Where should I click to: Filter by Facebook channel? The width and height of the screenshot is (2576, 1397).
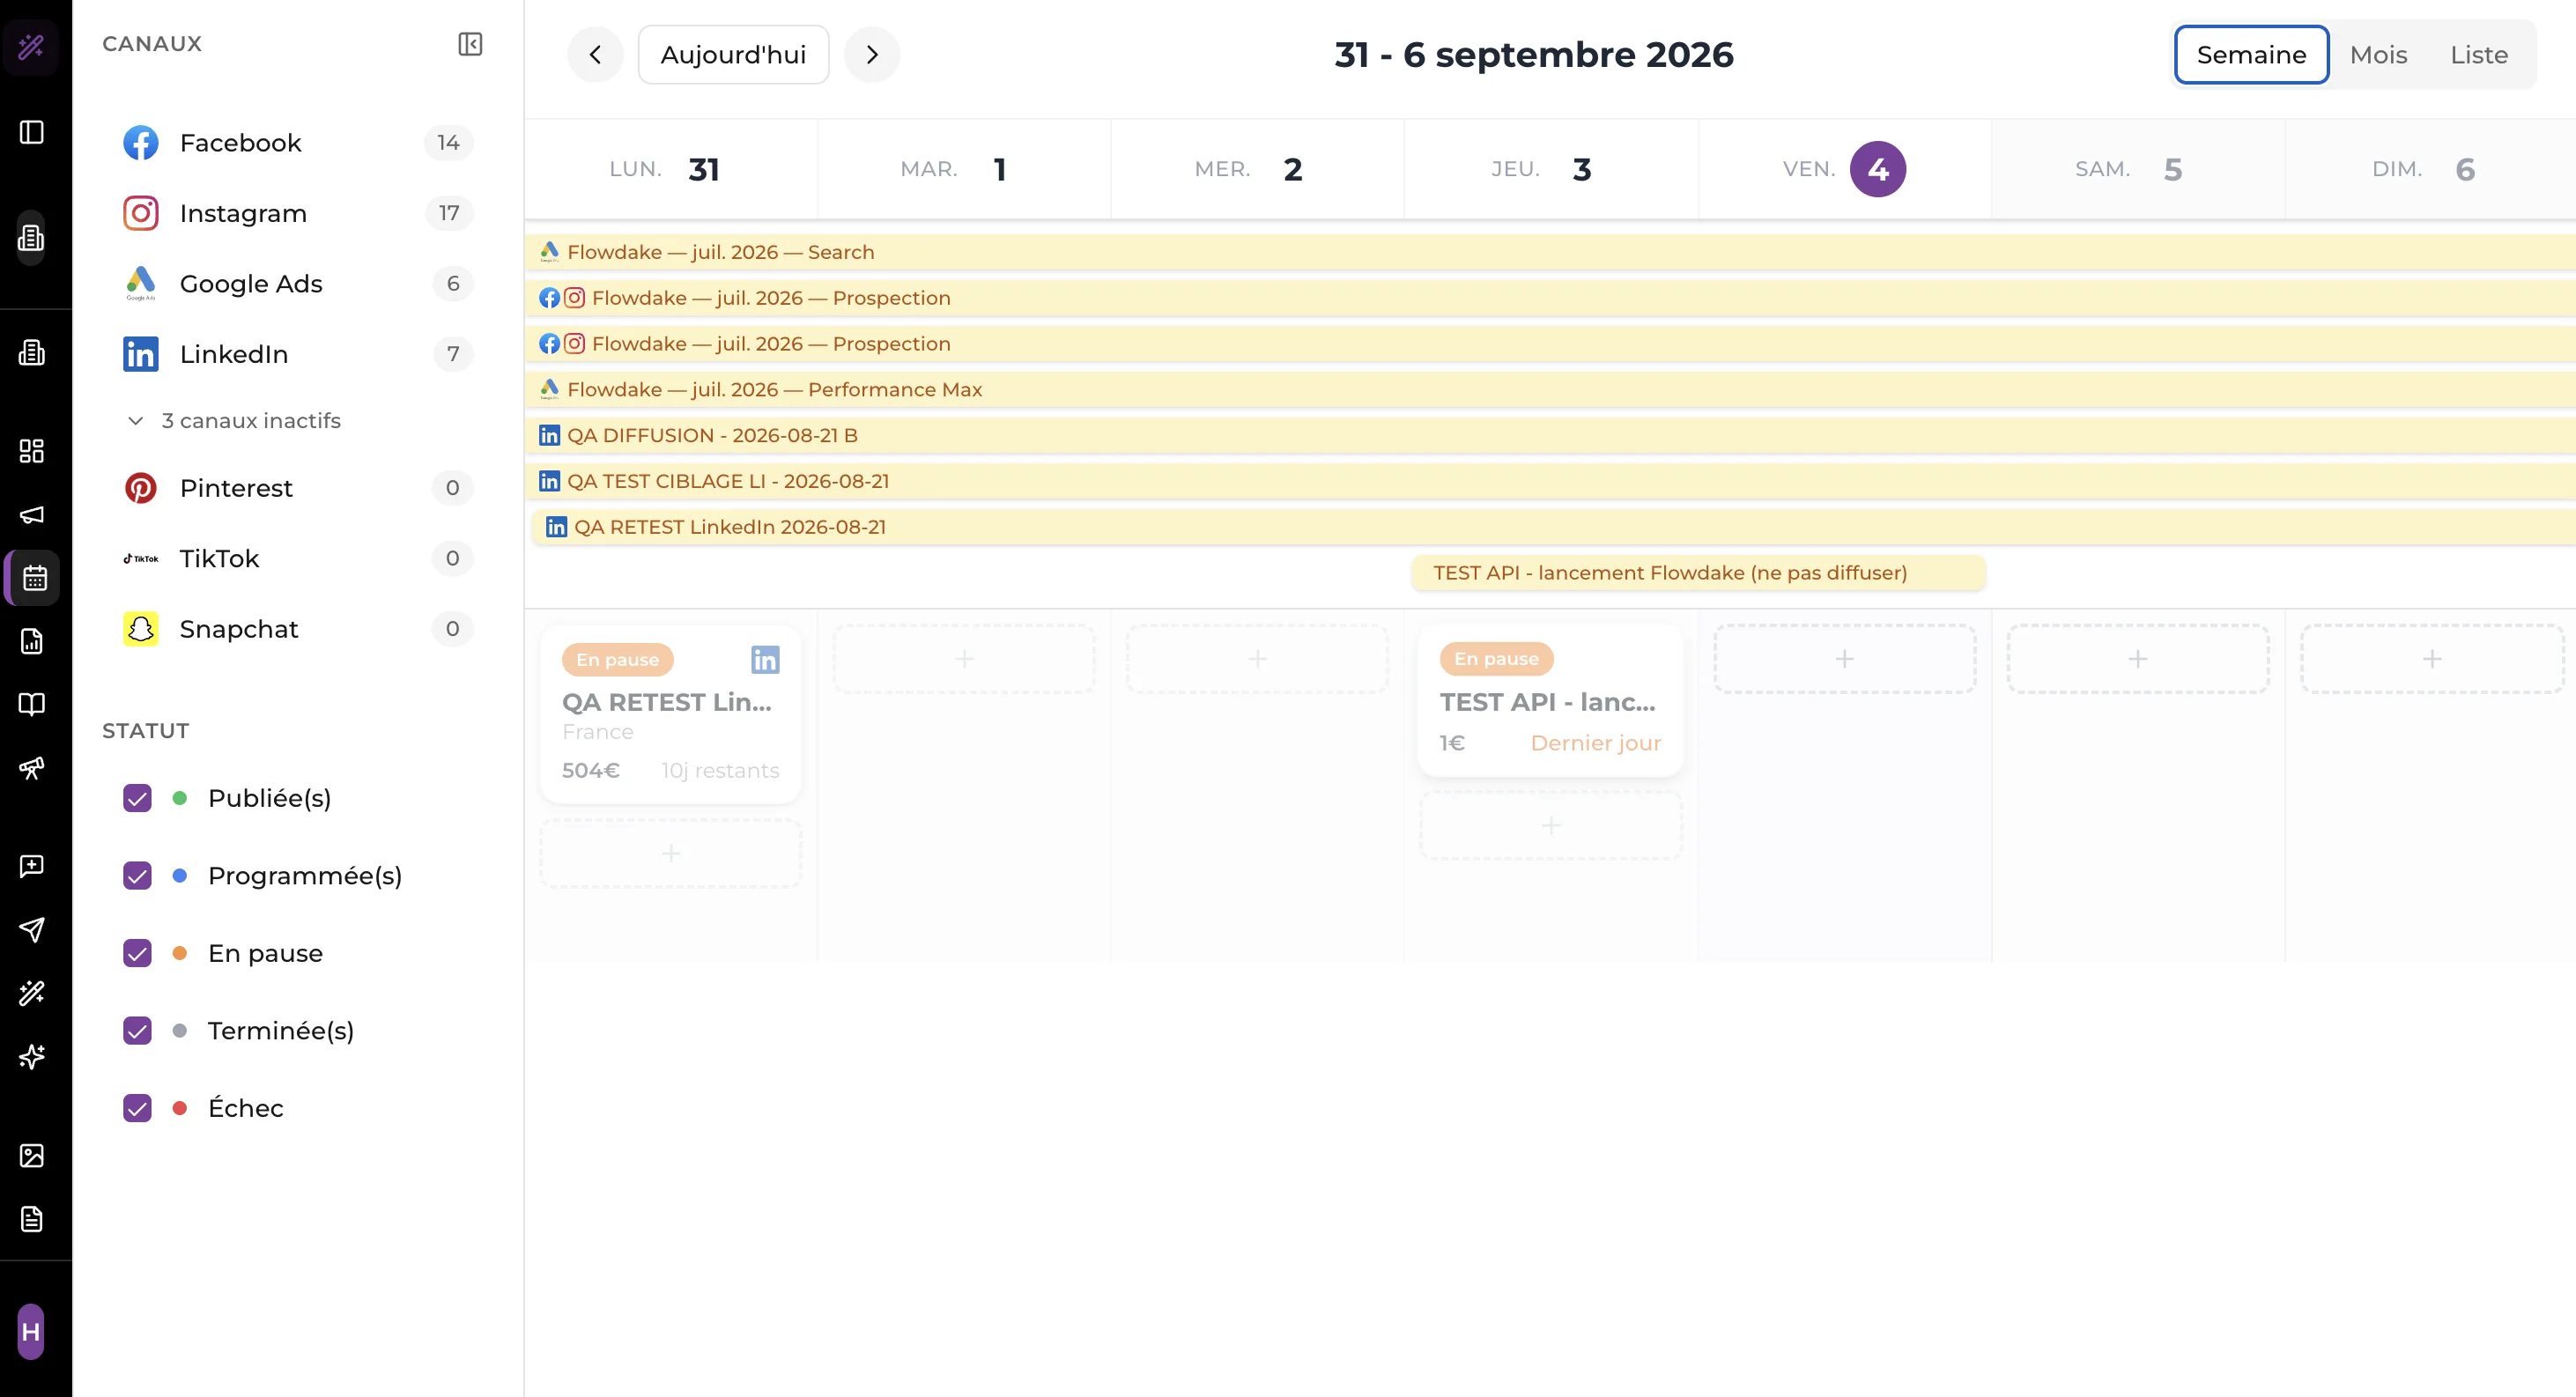(297, 143)
